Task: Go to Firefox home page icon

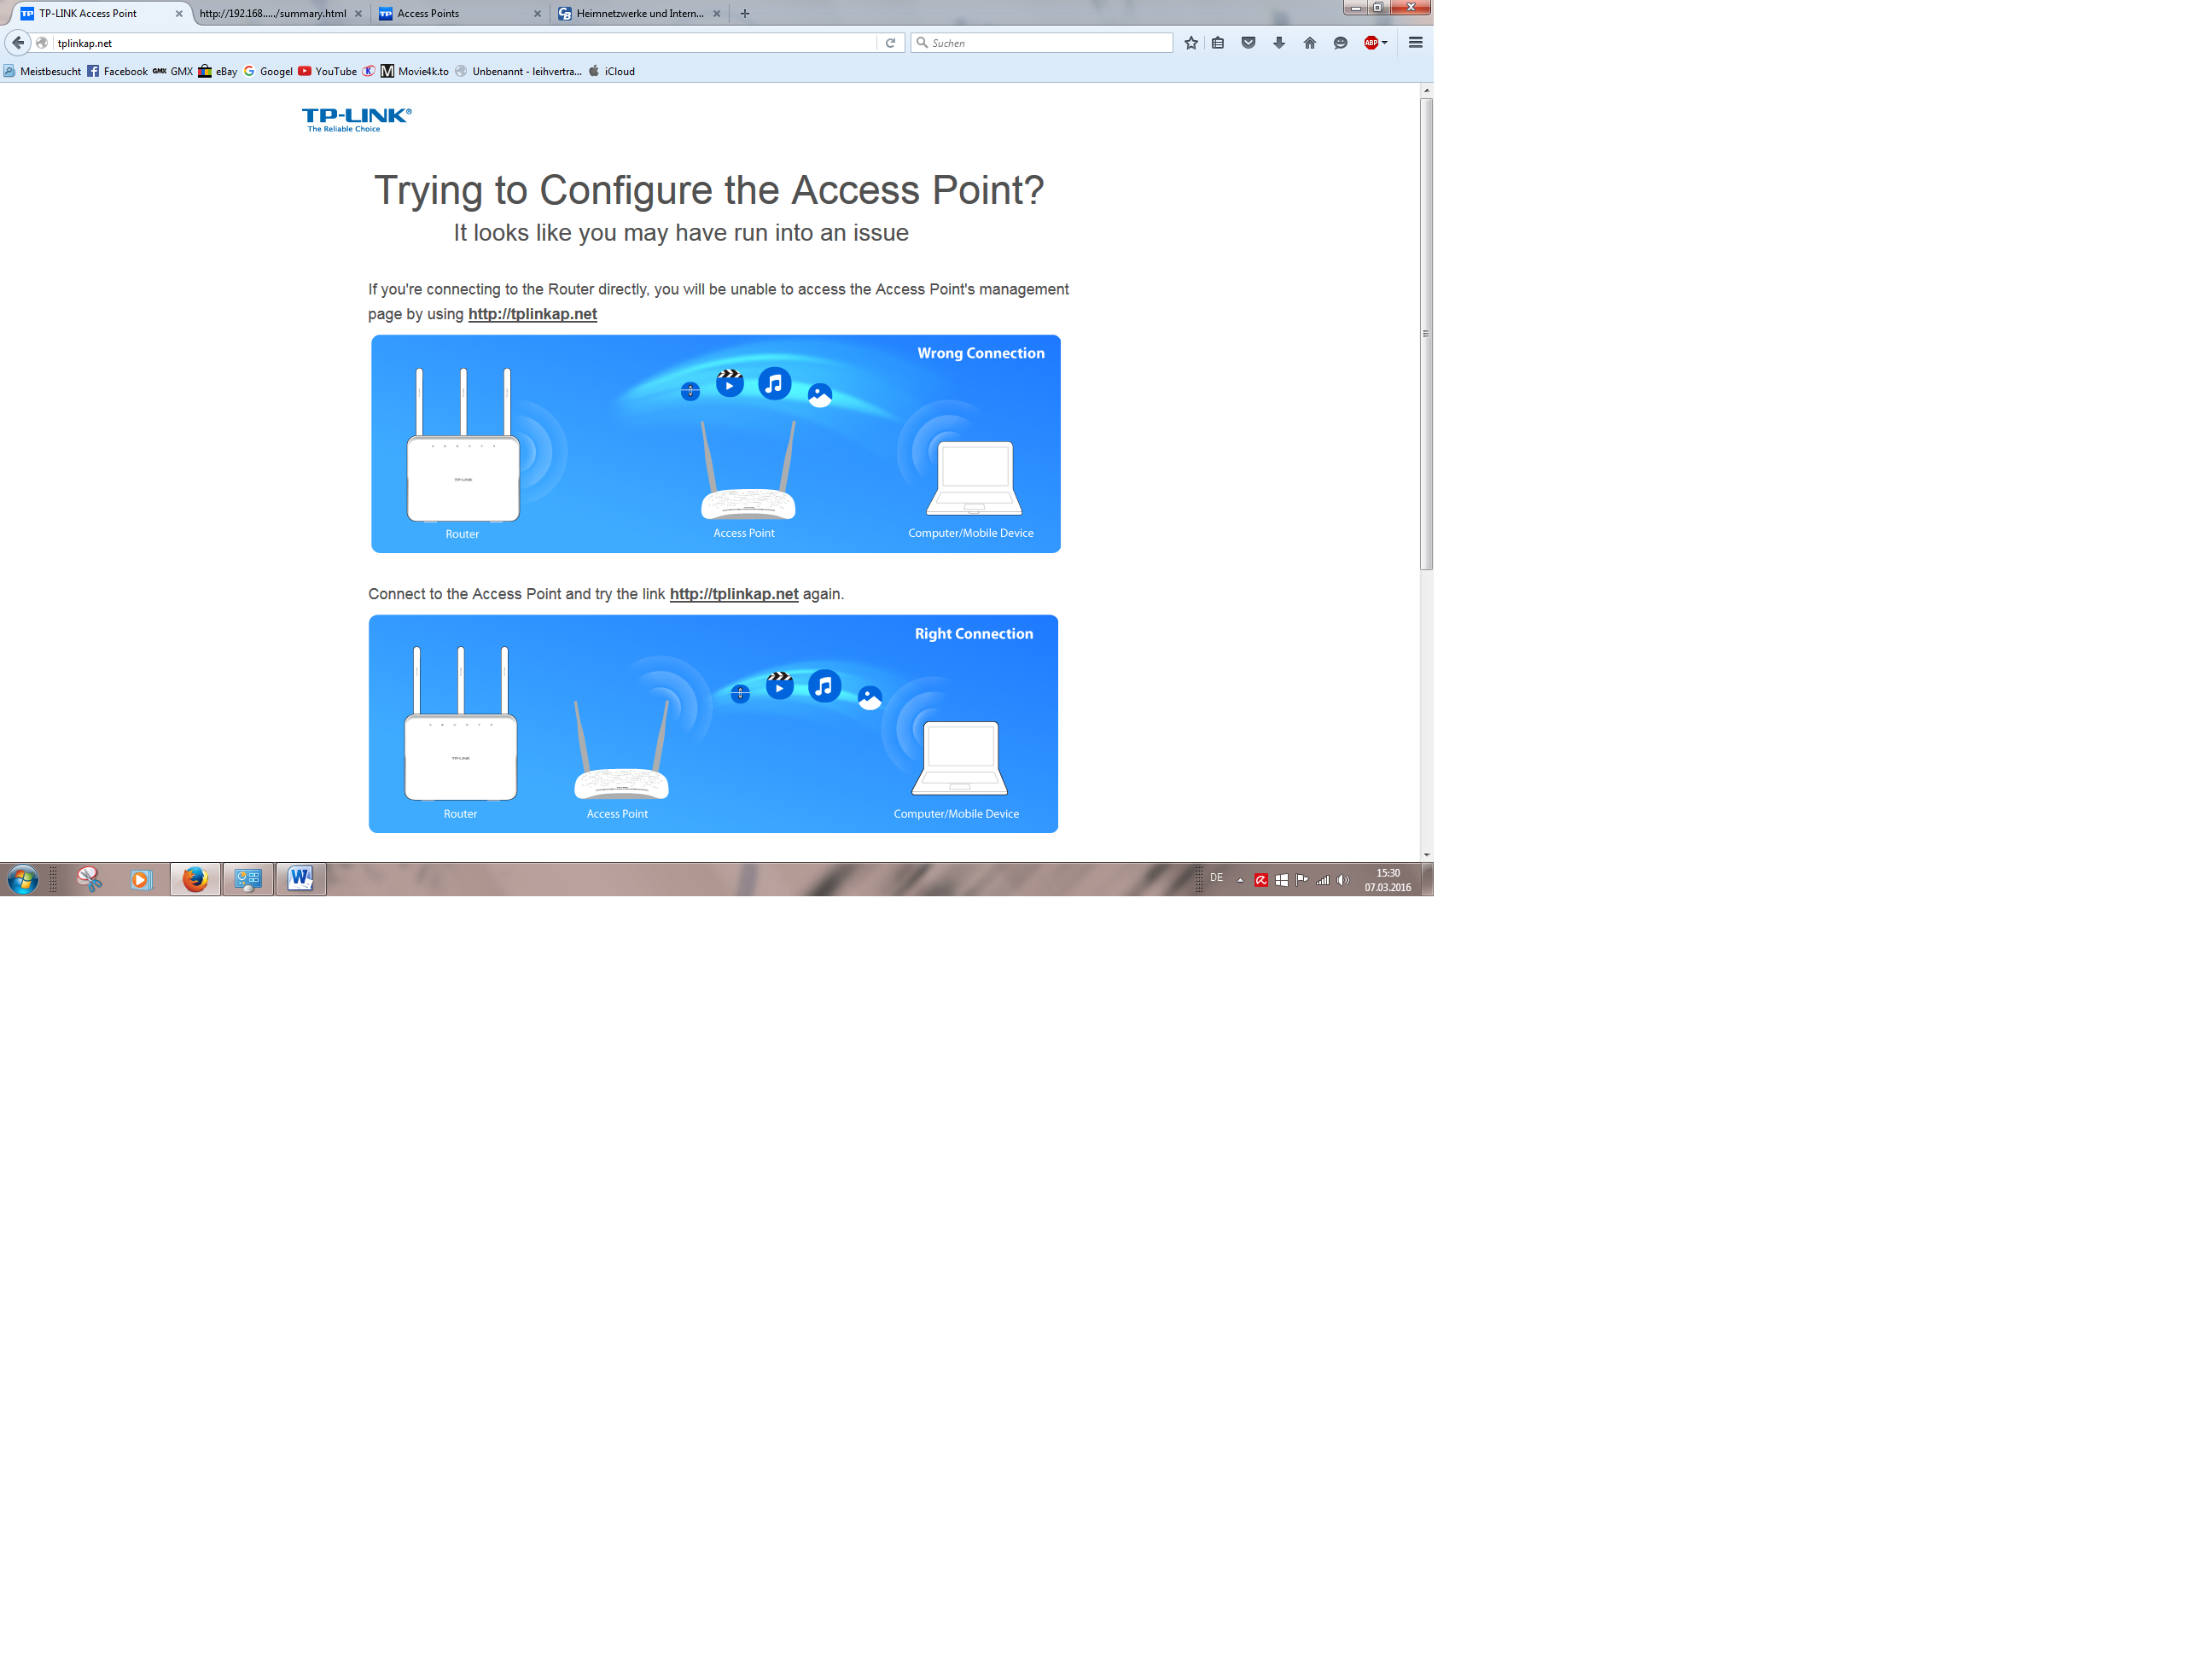Action: tap(1310, 43)
